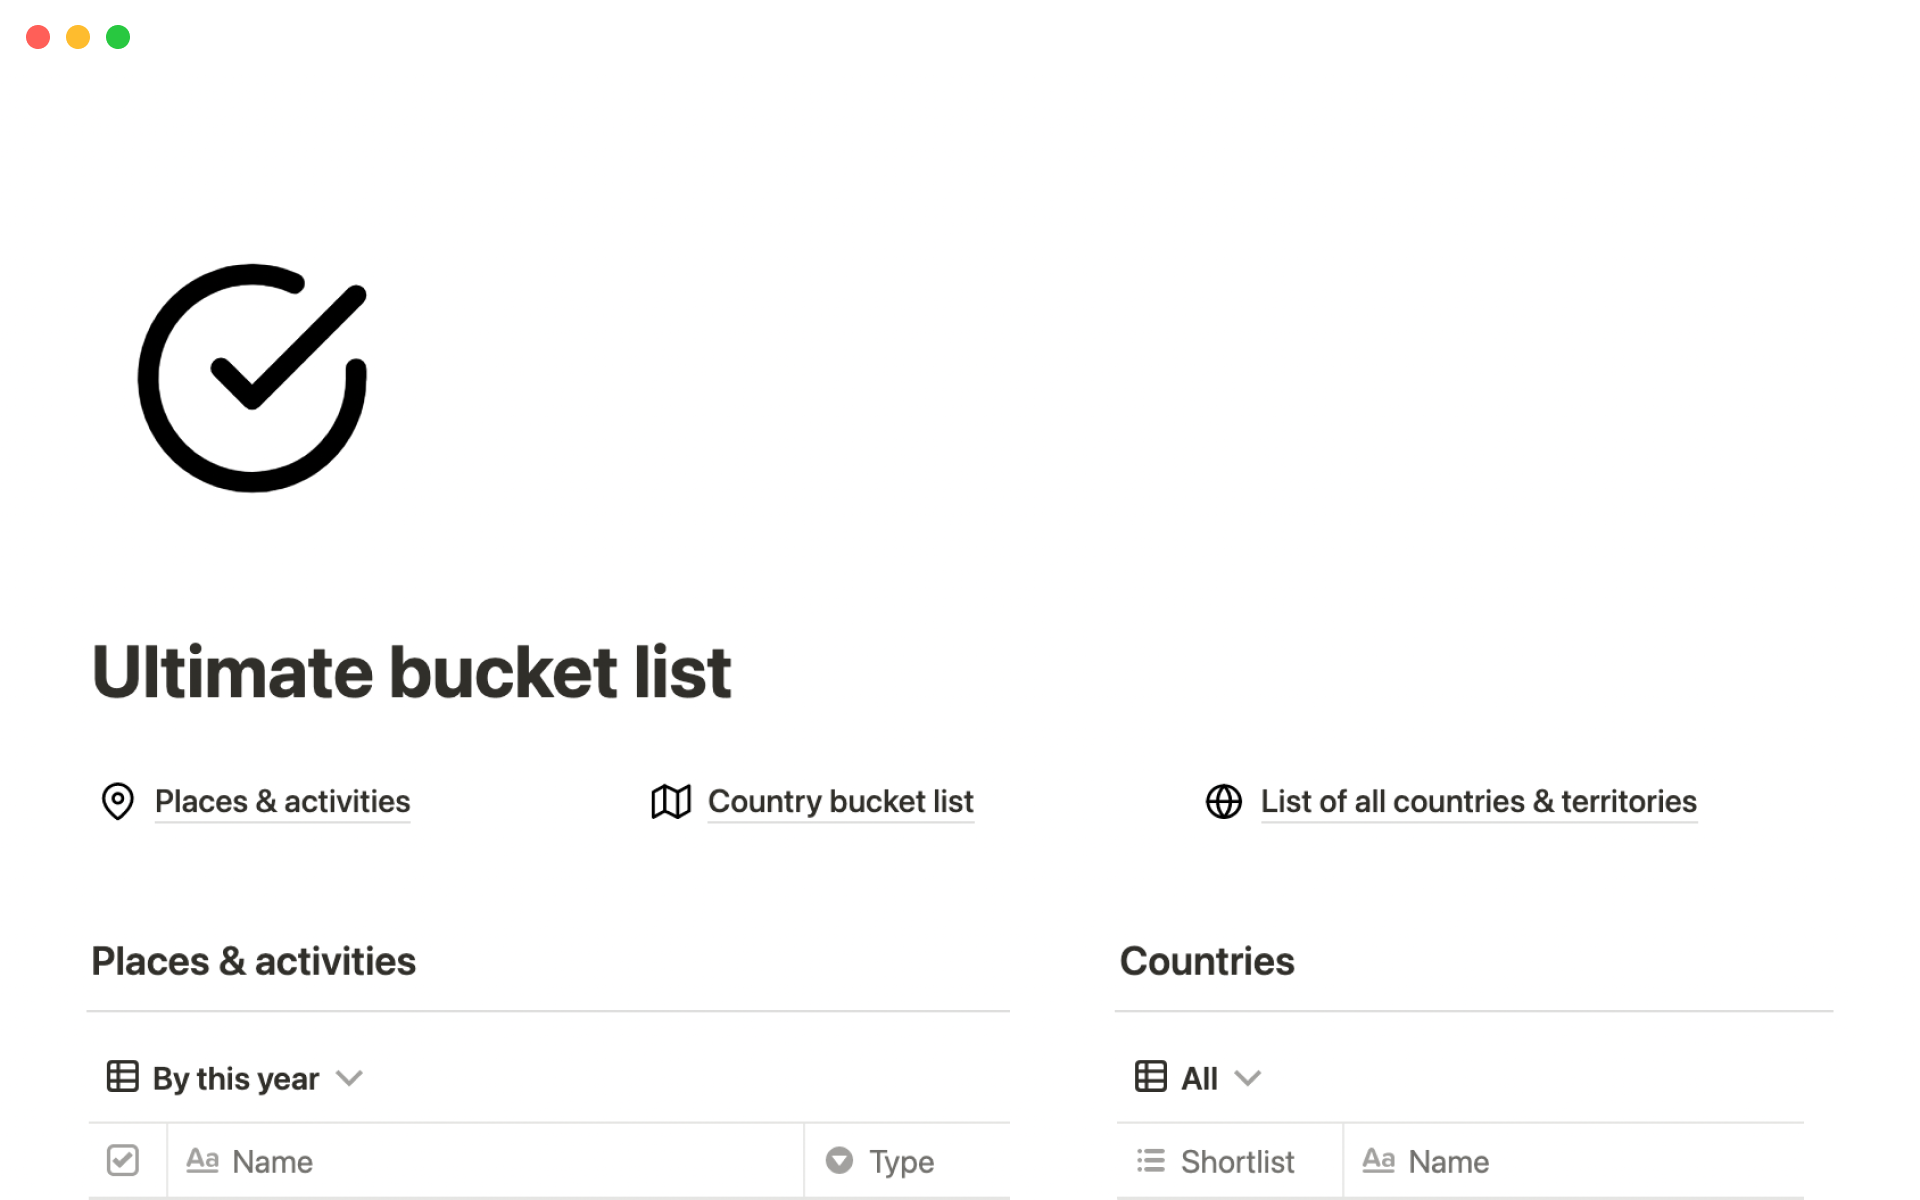1920x1200 pixels.
Task: Open the Places & activities link
Action: [282, 801]
